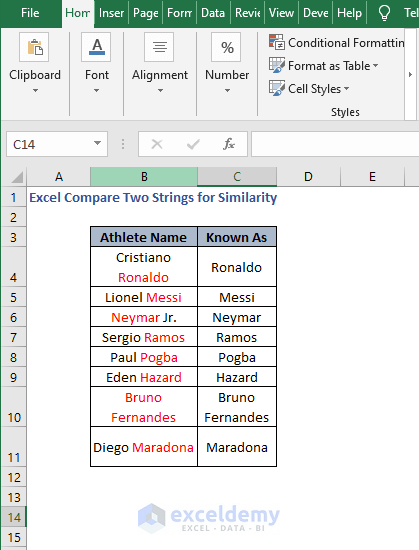Select the 'Lionel Messi' cell
This screenshot has width=419, height=550.
click(x=144, y=297)
